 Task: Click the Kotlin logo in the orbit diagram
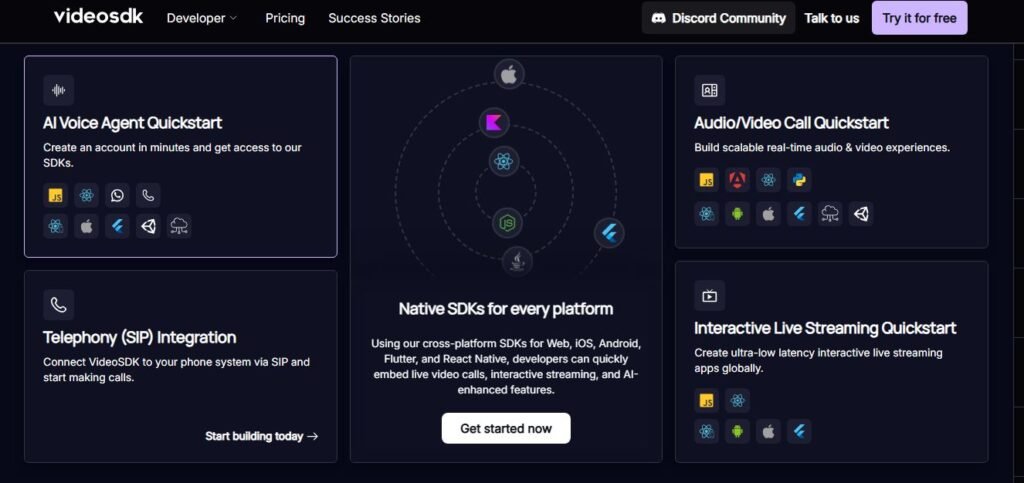point(493,123)
